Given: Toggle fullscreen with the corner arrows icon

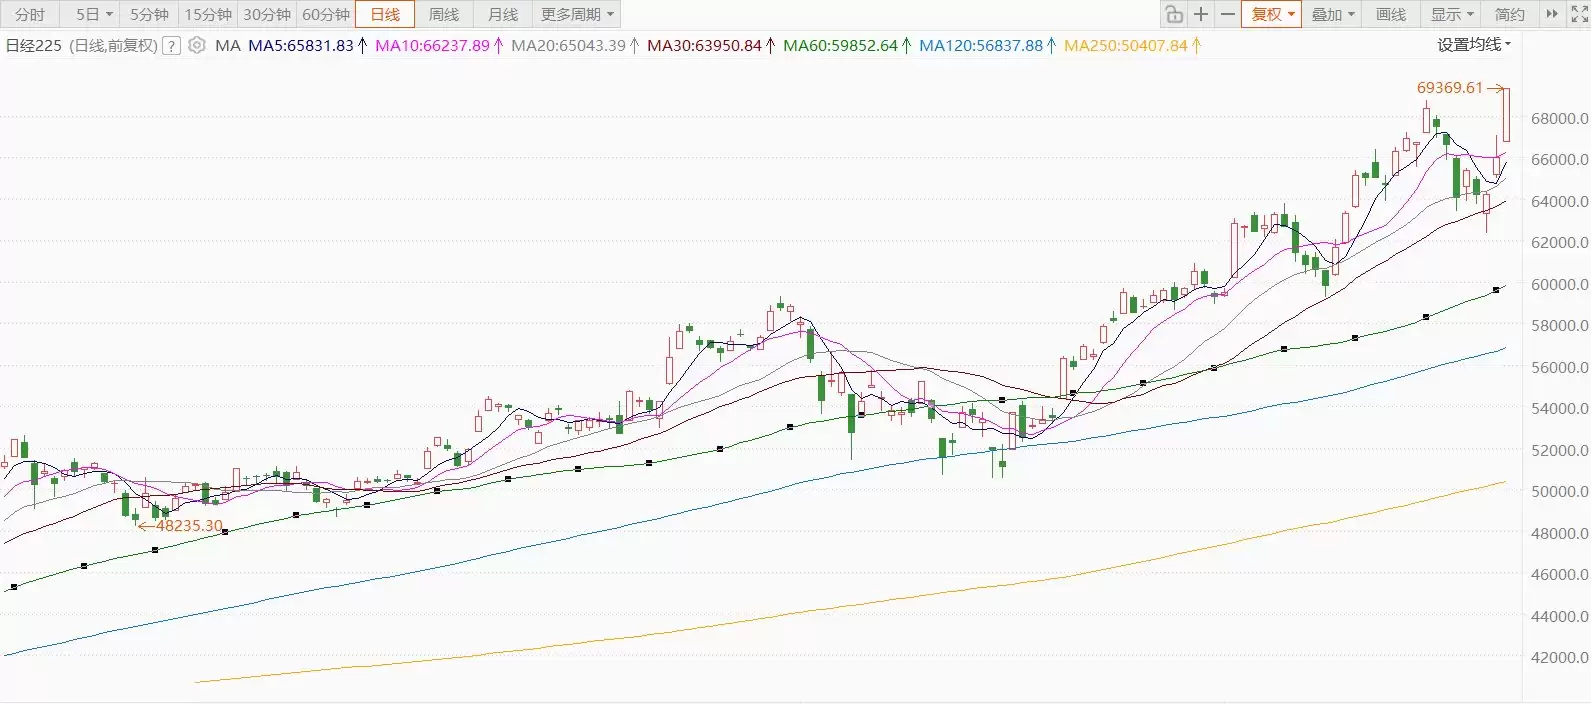Looking at the screenshot, I should click(1578, 14).
